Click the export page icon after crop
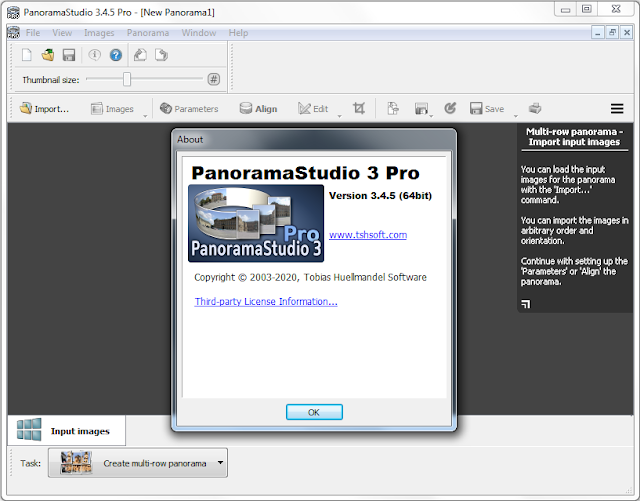The width and height of the screenshot is (640, 501). pyautogui.click(x=393, y=108)
